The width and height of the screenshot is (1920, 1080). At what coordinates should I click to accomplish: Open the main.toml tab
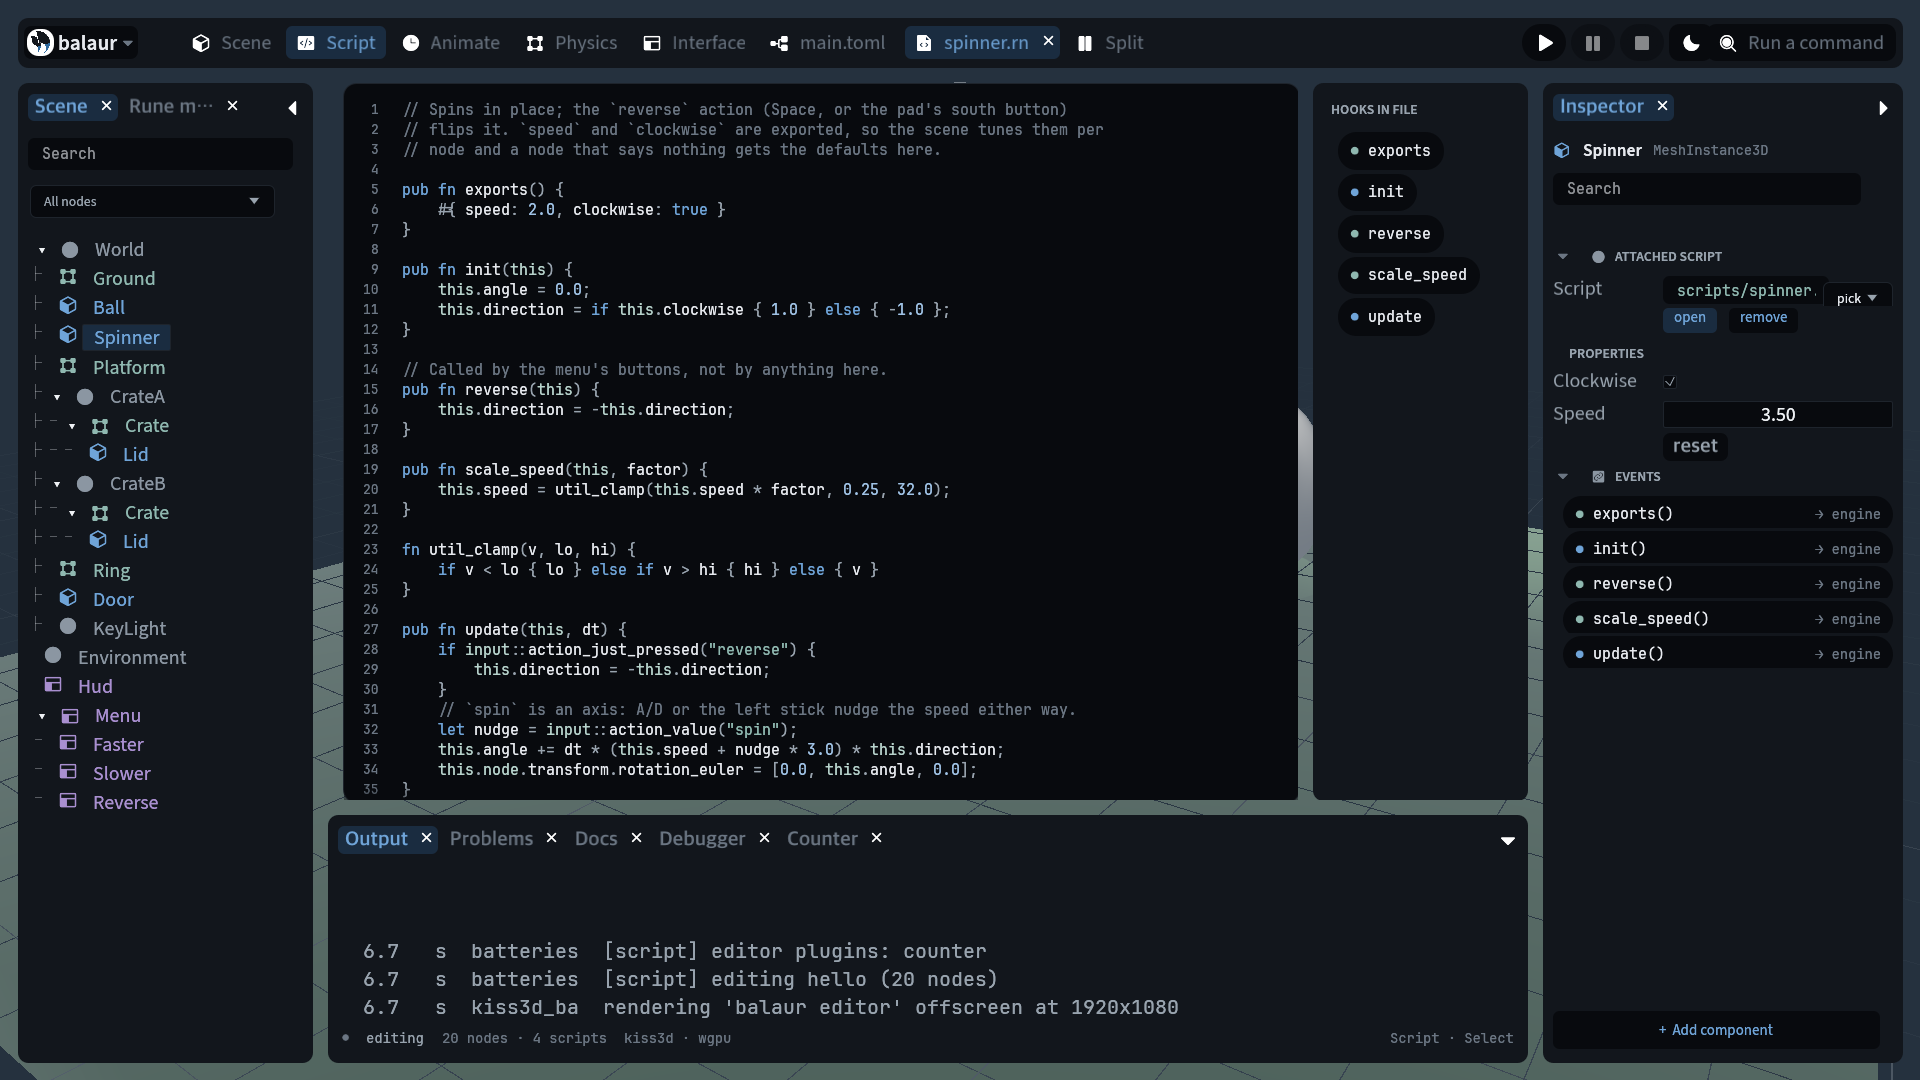[x=828, y=43]
